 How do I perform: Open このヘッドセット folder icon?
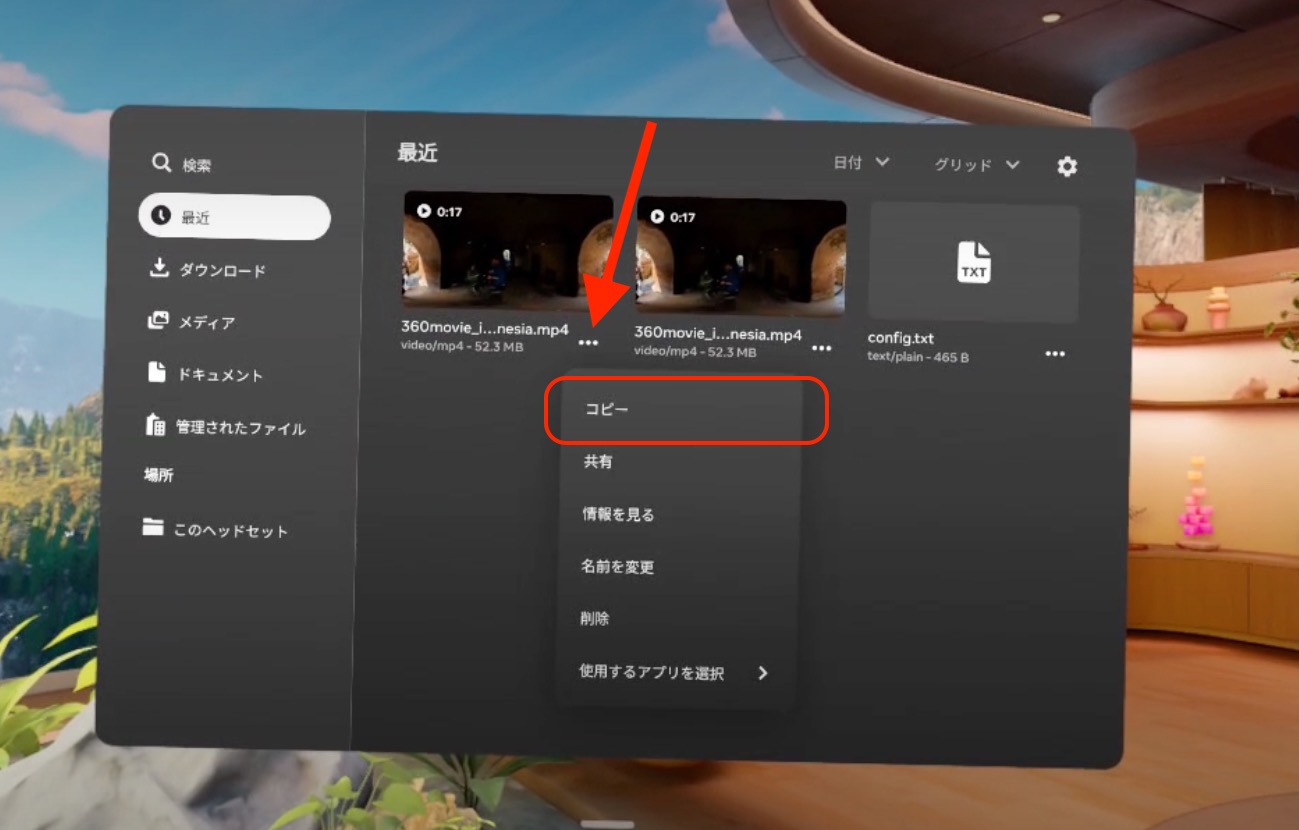pyautogui.click(x=153, y=528)
